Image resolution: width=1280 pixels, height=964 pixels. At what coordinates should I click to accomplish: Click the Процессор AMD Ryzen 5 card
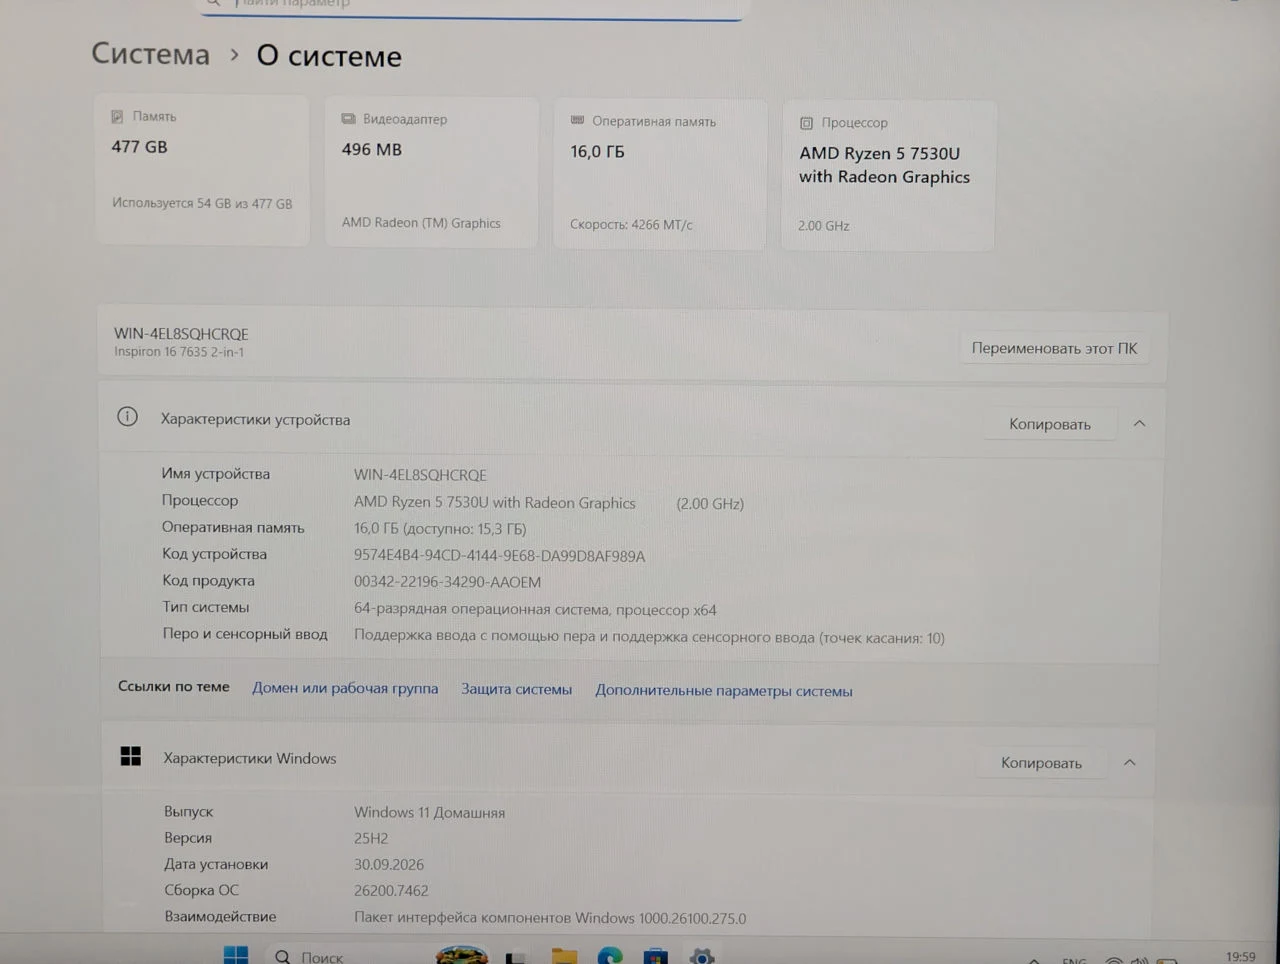(x=888, y=176)
